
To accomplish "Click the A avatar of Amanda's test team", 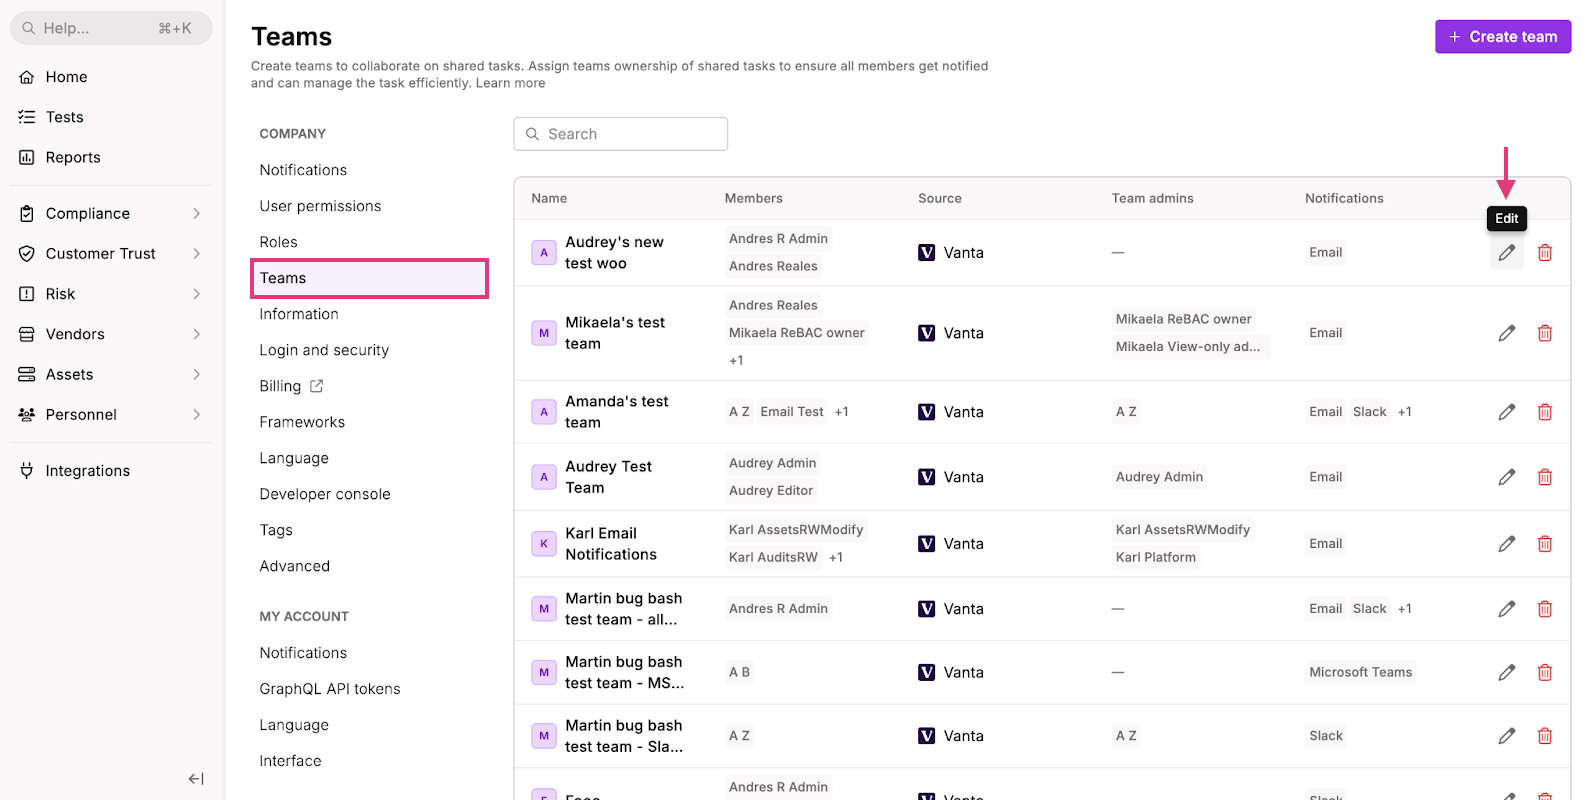I will [x=544, y=412].
